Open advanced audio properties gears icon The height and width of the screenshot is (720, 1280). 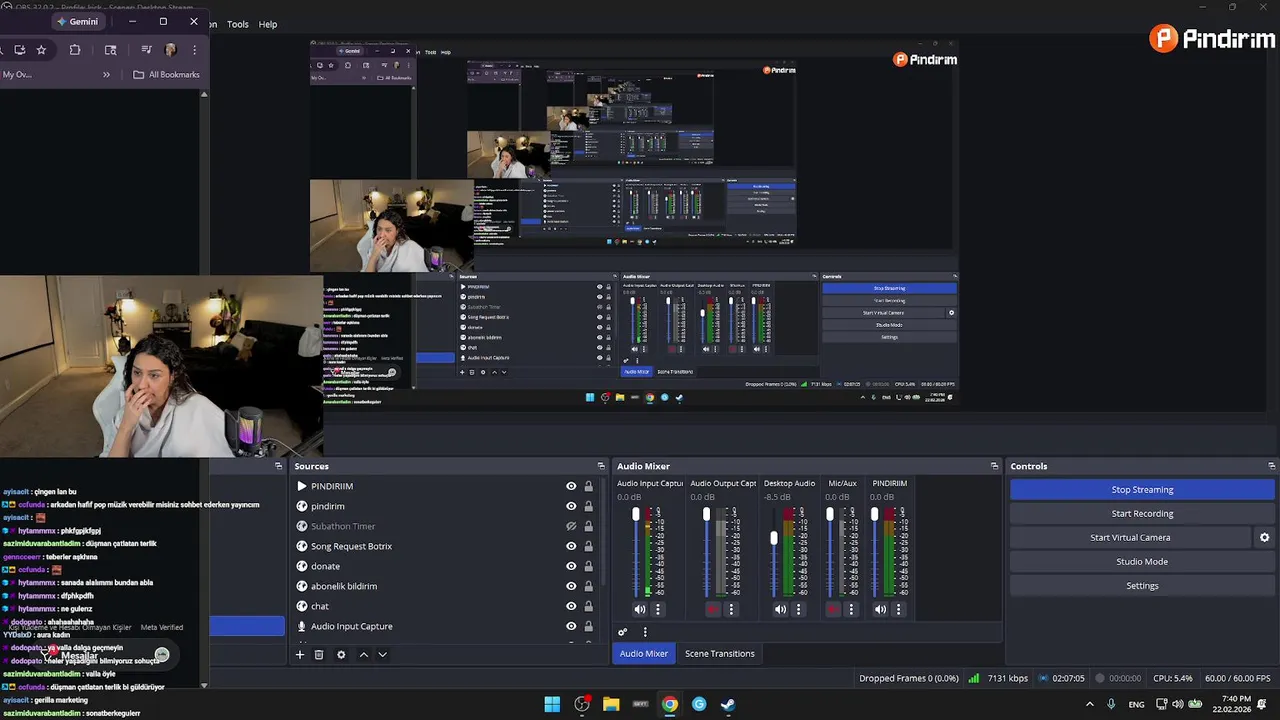(622, 632)
